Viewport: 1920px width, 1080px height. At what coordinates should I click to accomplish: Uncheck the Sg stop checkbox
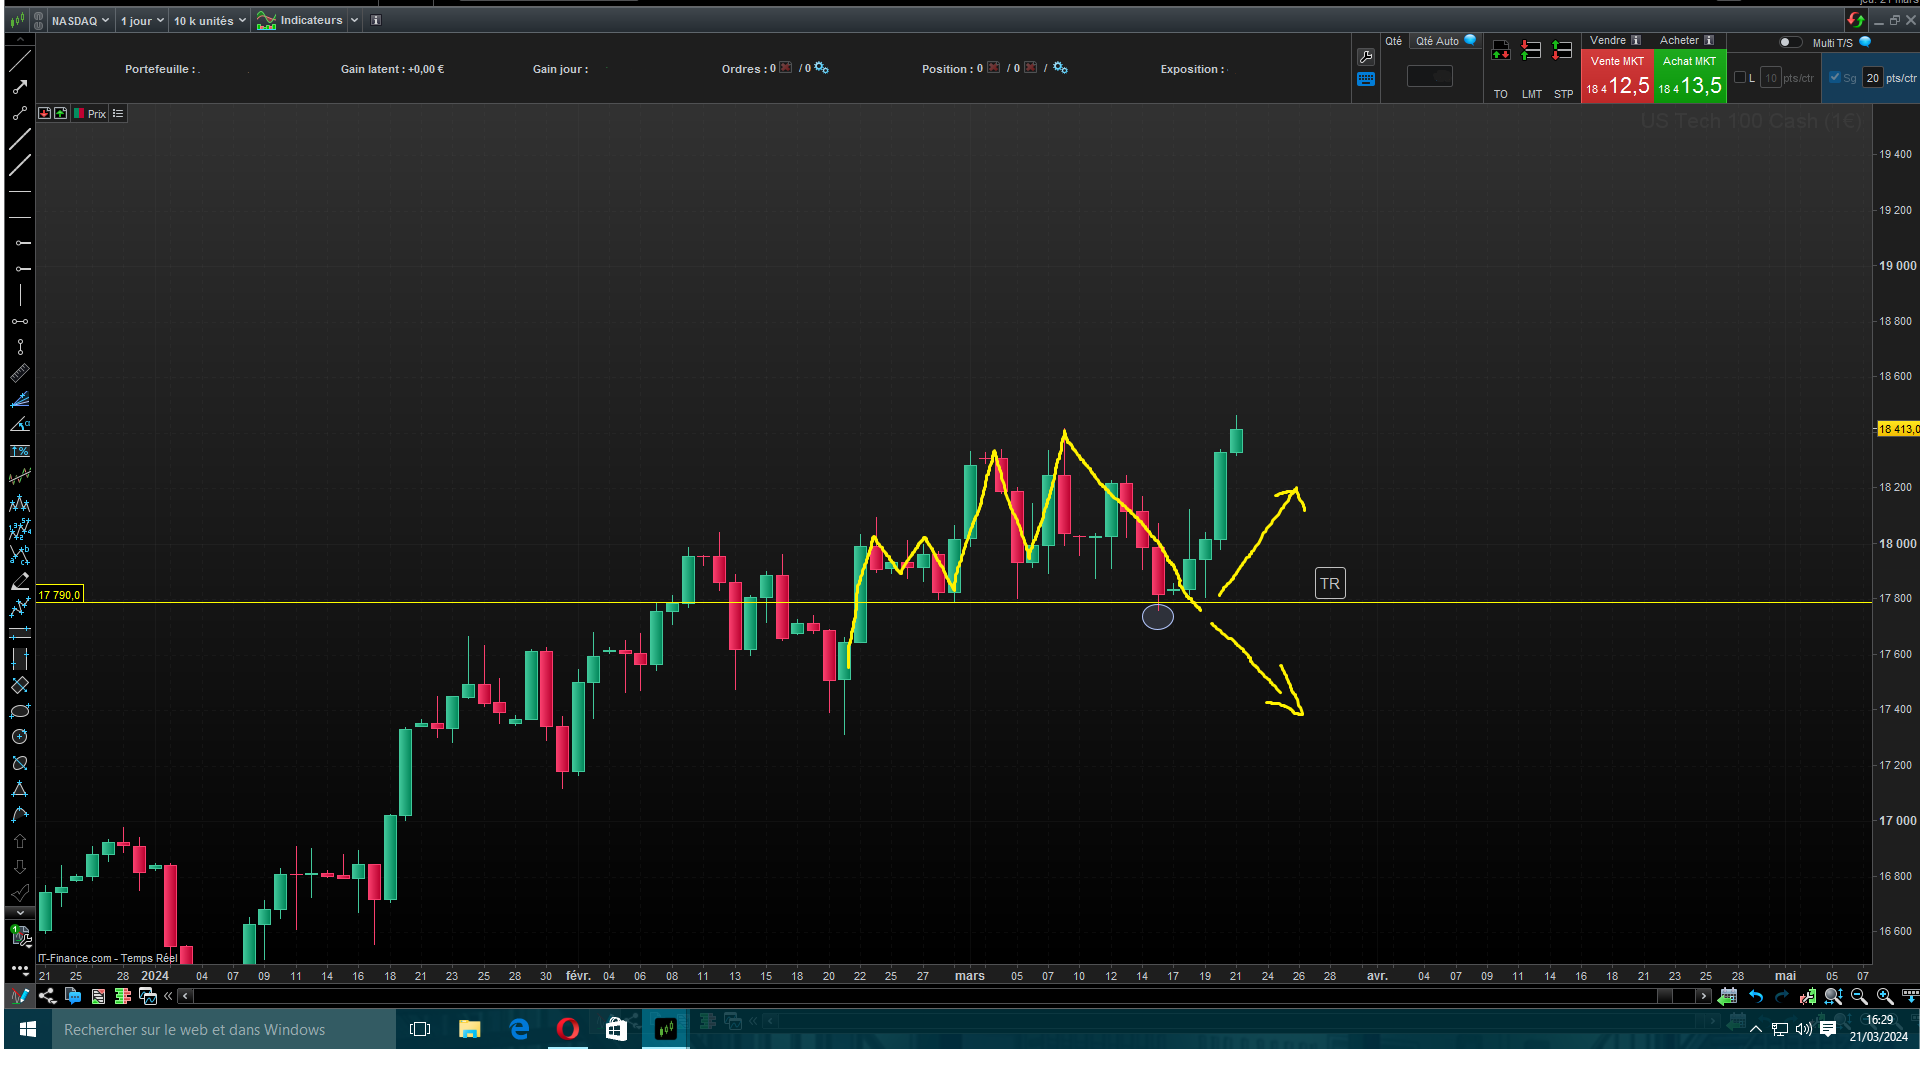[1835, 77]
